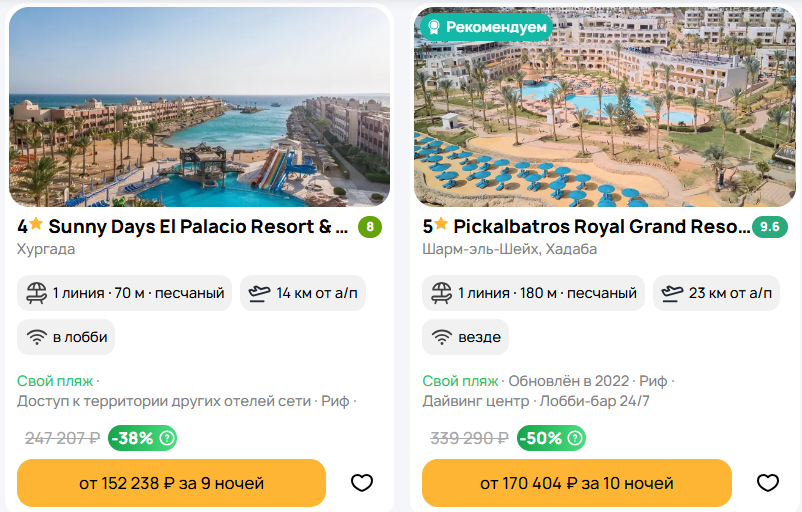This screenshot has width=802, height=512.
Task: Click the green 8 rating badge
Action: 370,227
